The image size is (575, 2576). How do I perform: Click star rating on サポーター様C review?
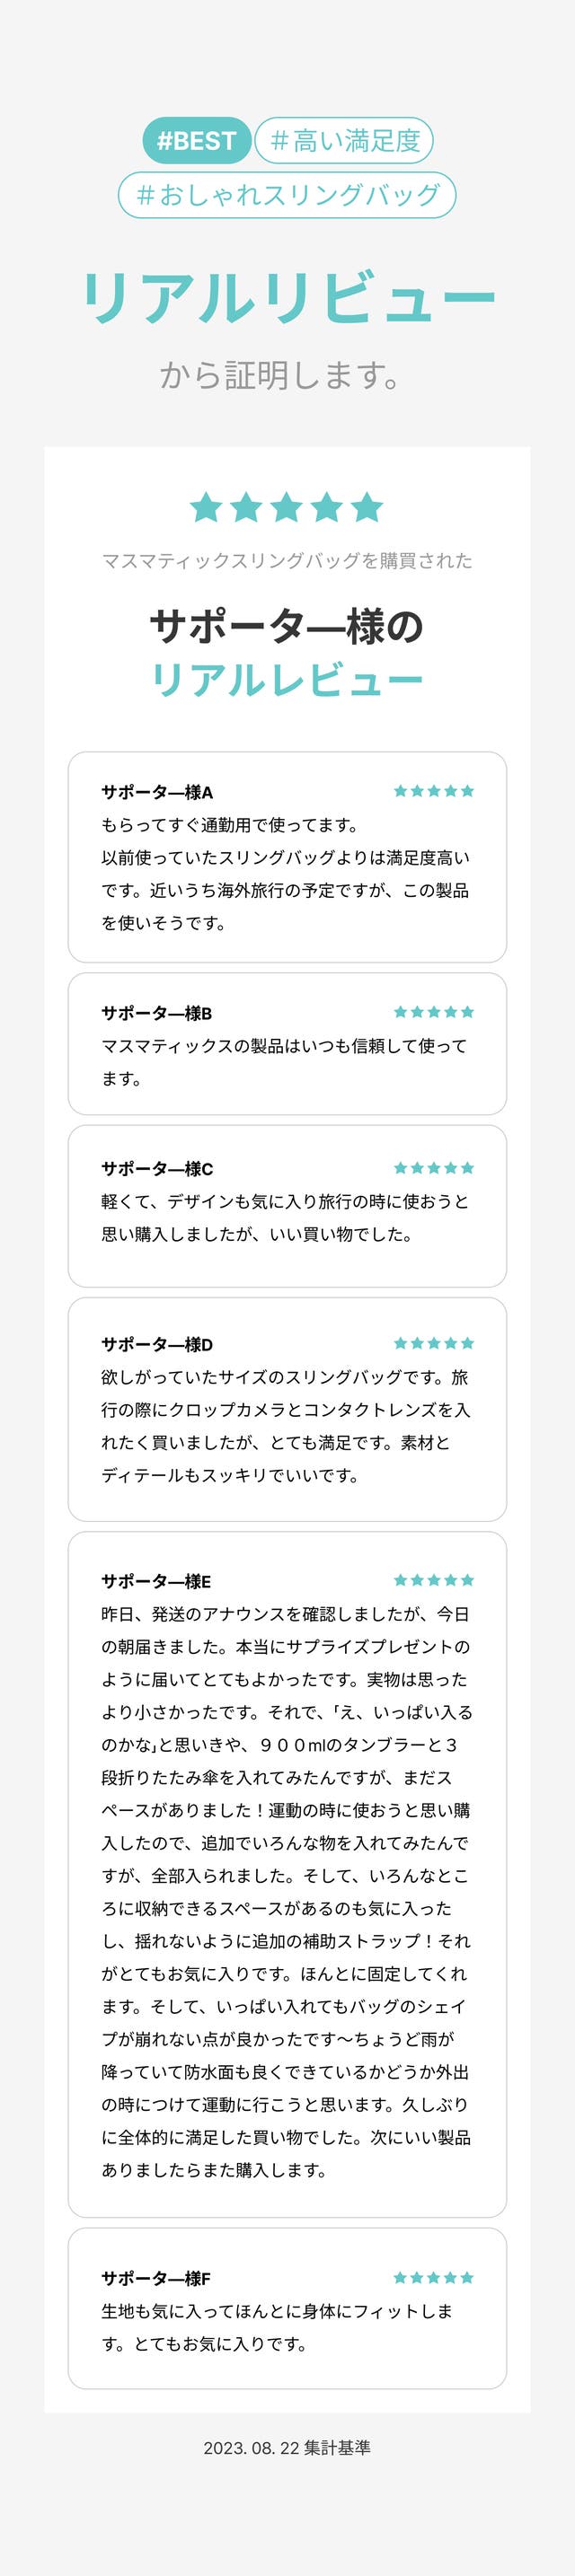tap(433, 1168)
